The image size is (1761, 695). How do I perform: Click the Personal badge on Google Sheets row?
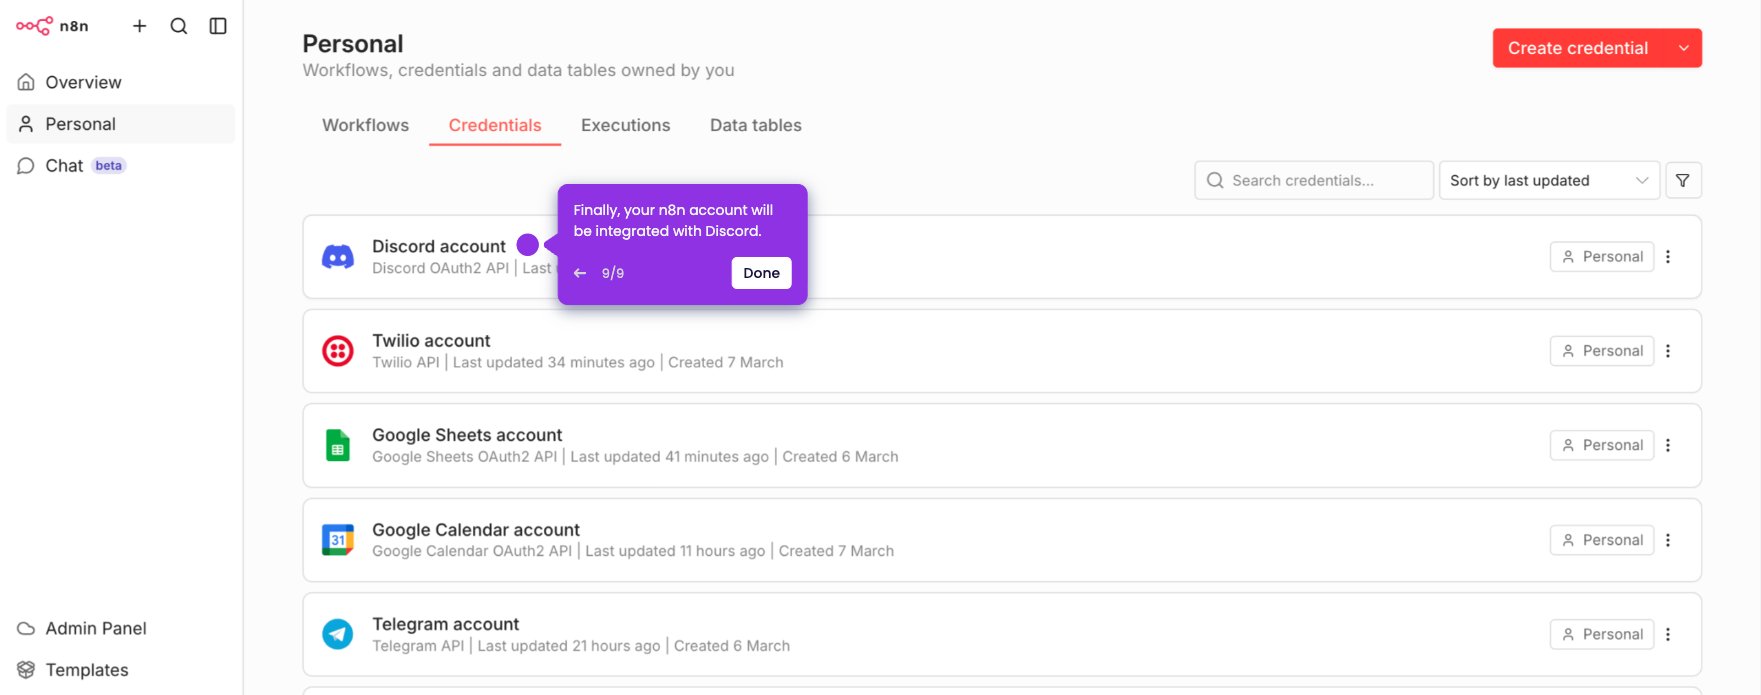pos(1602,445)
